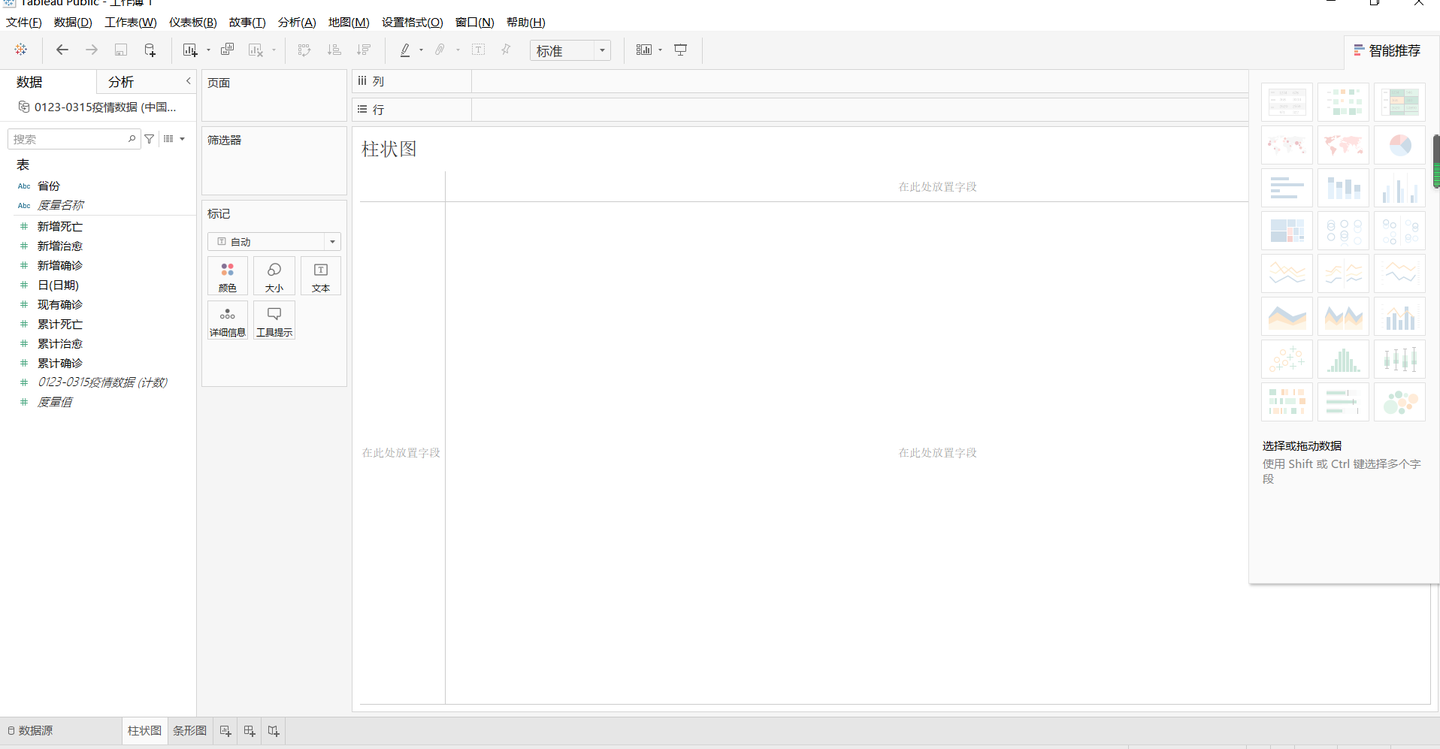Click the Tableau start page logo icon
Image resolution: width=1440 pixels, height=749 pixels.
tap(21, 50)
